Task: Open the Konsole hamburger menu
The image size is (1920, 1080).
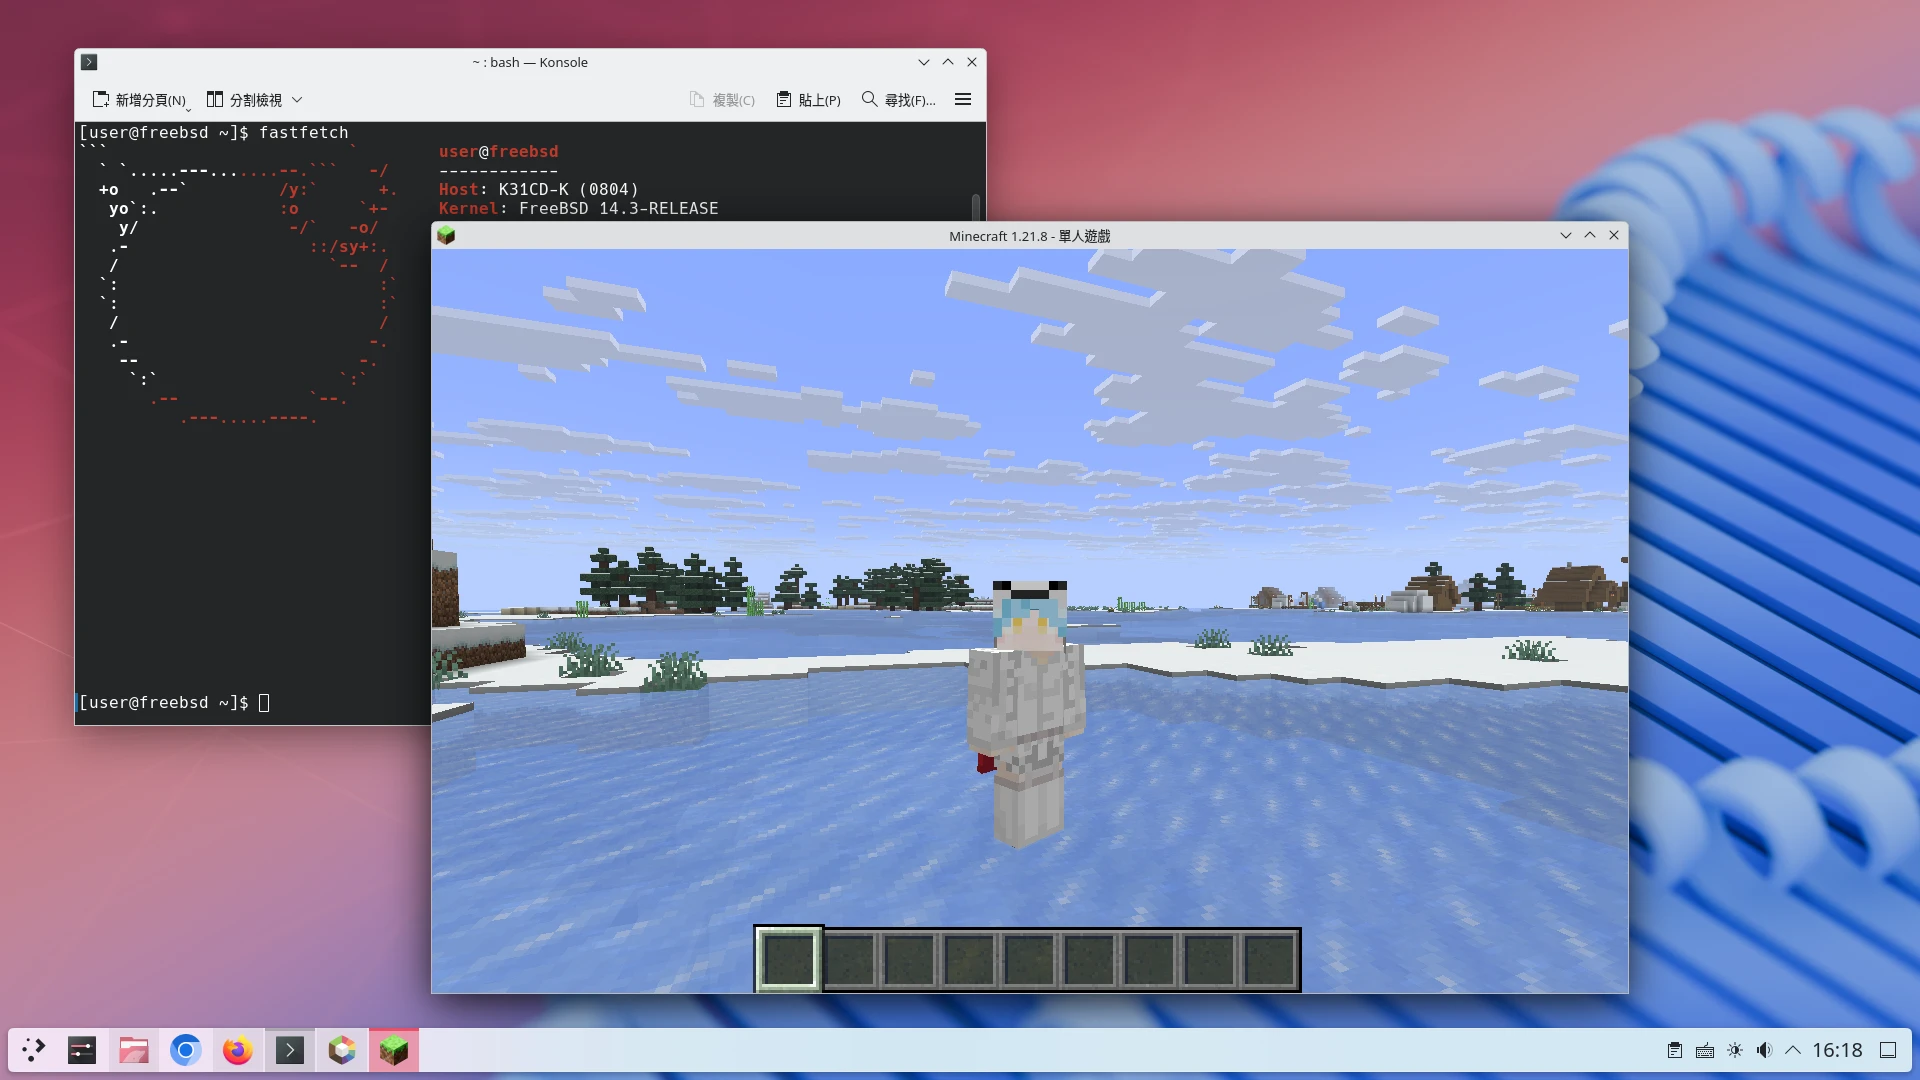Action: pyautogui.click(x=963, y=99)
